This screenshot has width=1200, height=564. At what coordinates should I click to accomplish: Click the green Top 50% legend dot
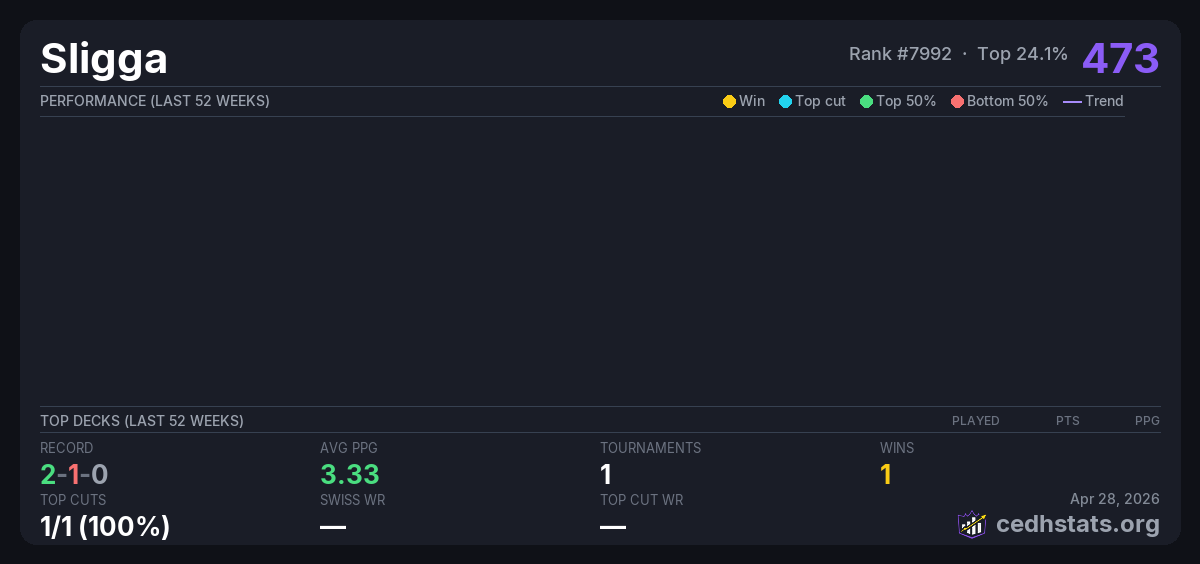pyautogui.click(x=866, y=101)
